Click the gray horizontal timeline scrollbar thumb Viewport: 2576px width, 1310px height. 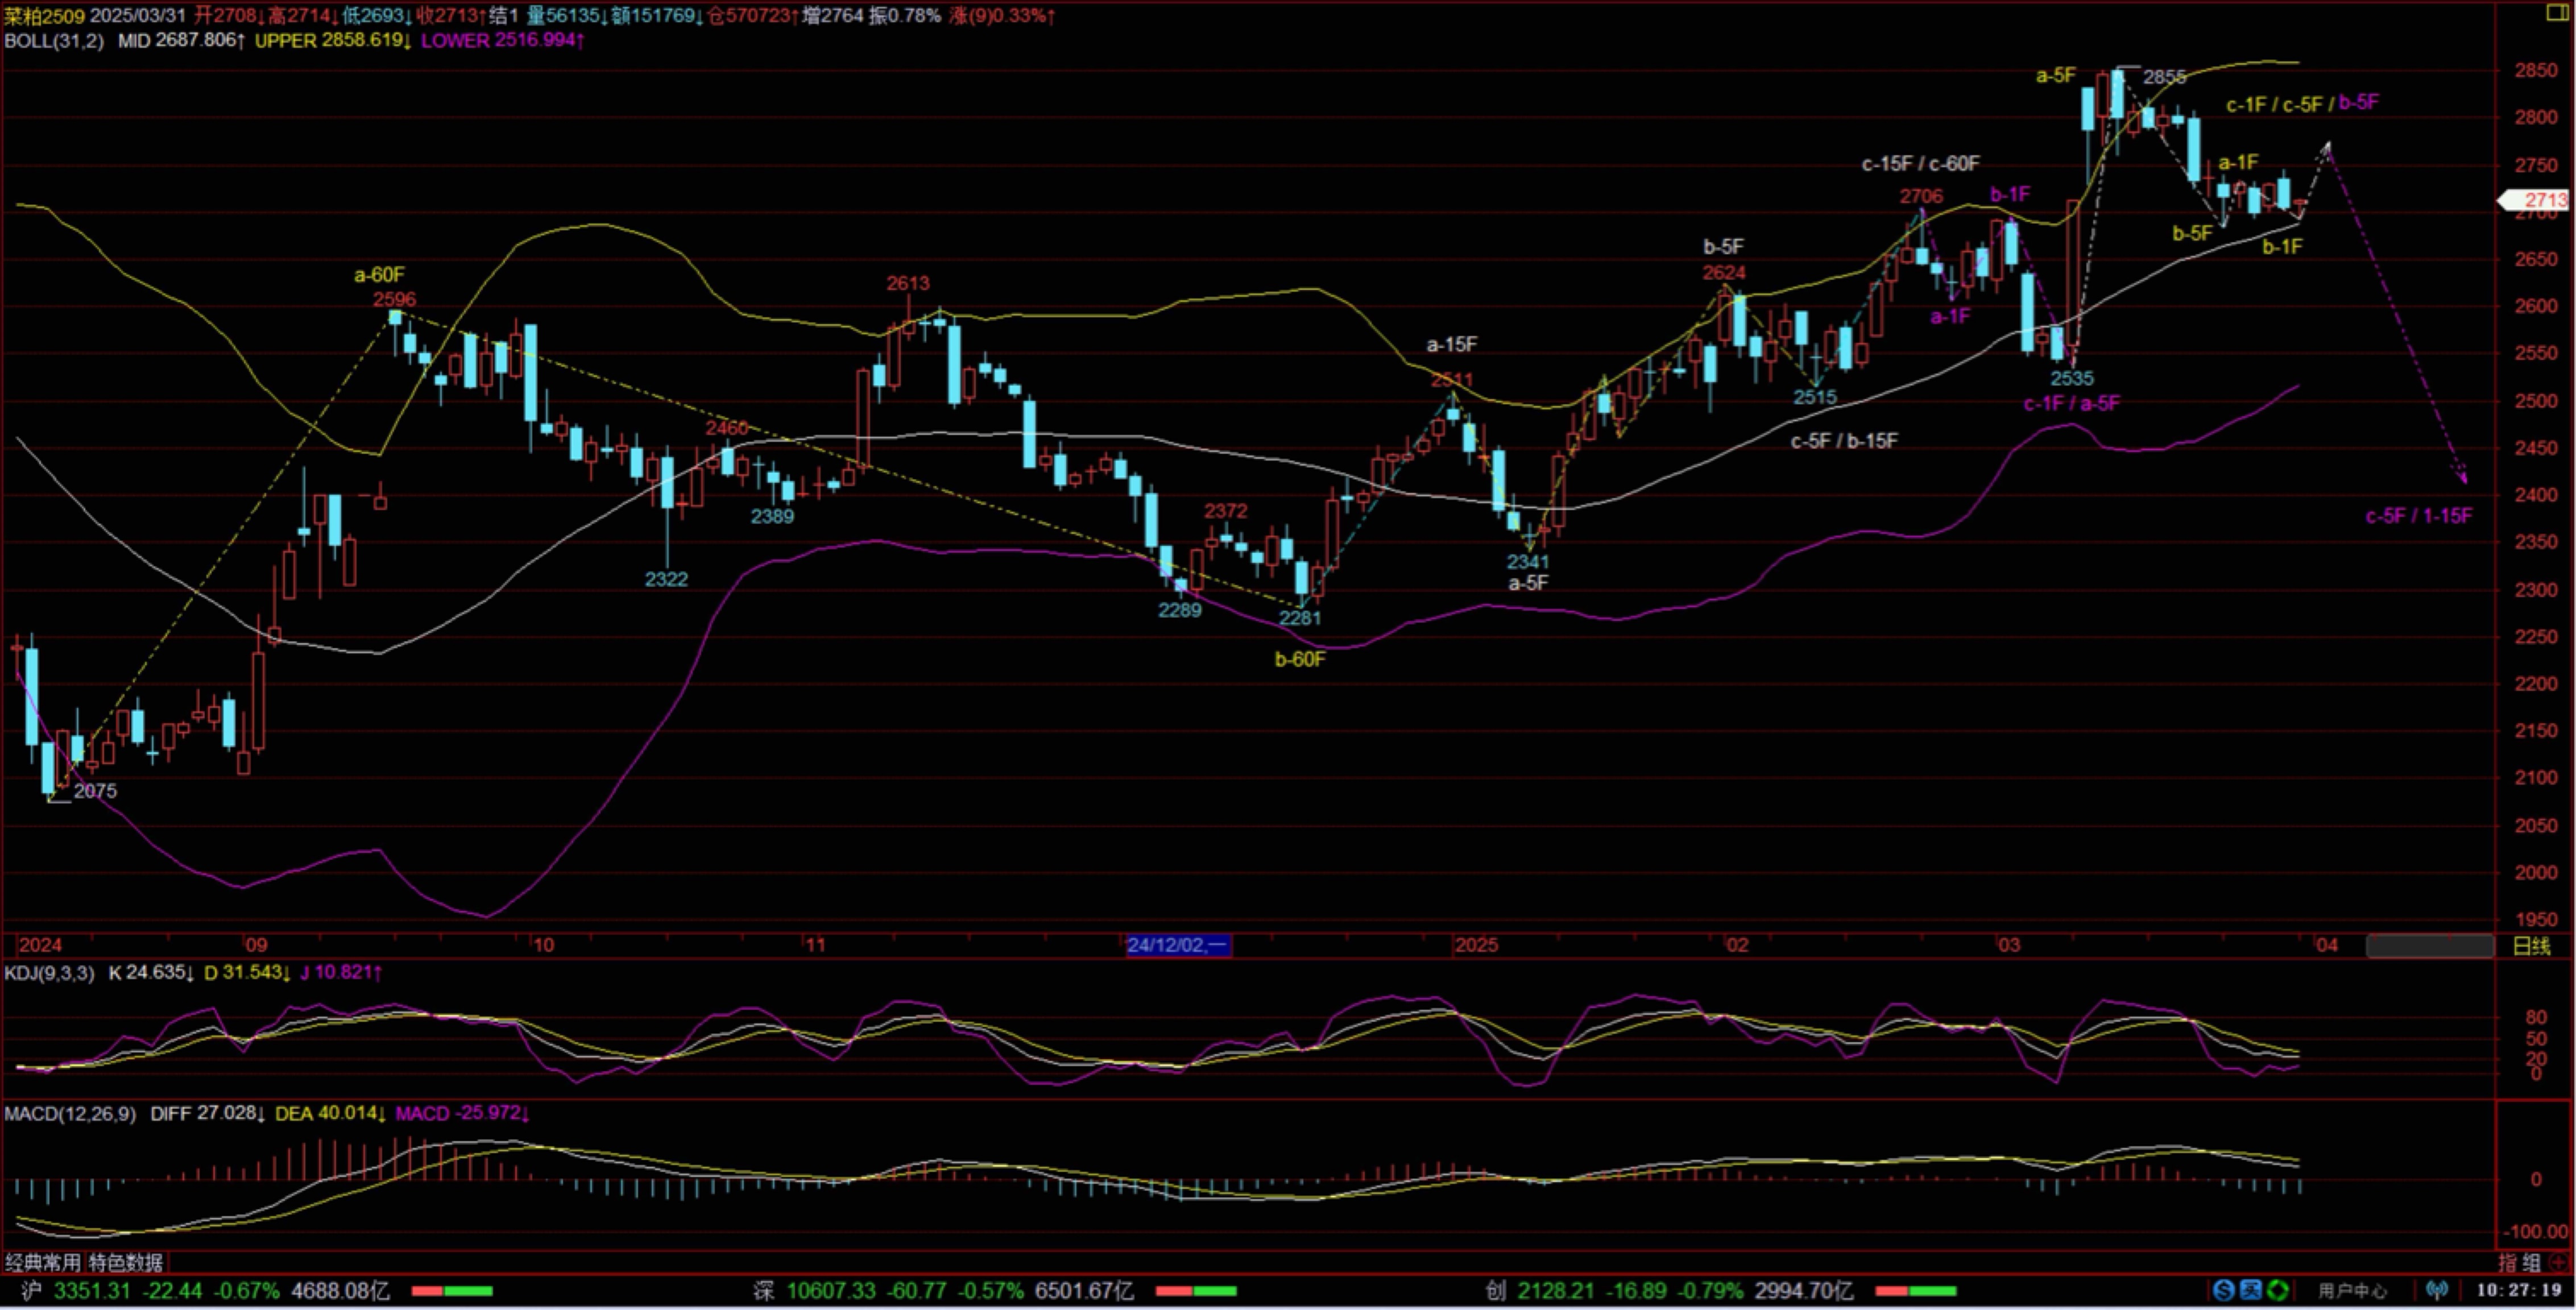coord(2429,946)
